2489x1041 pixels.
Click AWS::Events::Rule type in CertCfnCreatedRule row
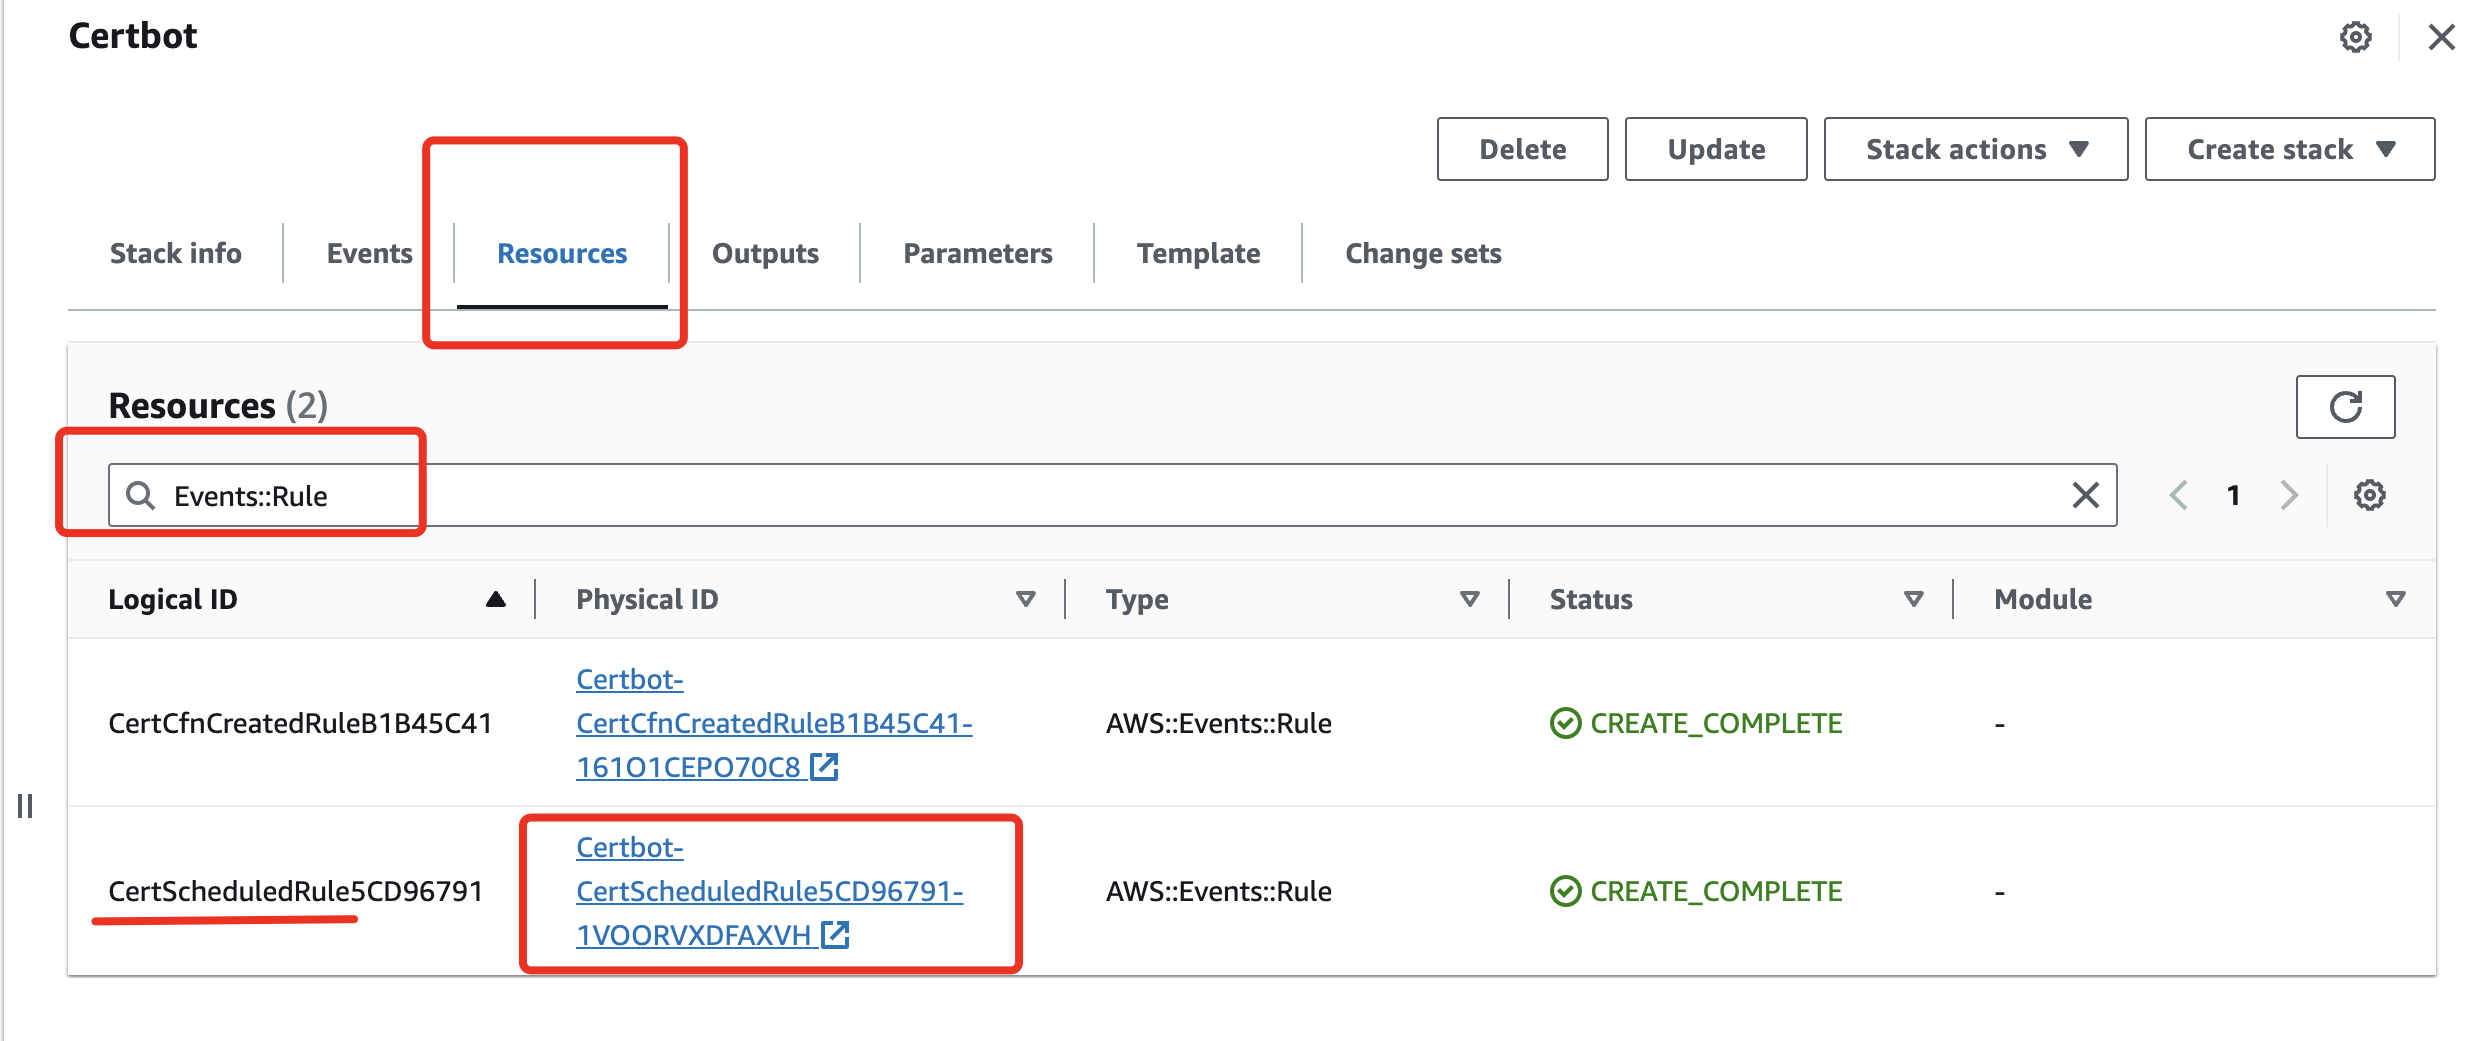(x=1218, y=723)
